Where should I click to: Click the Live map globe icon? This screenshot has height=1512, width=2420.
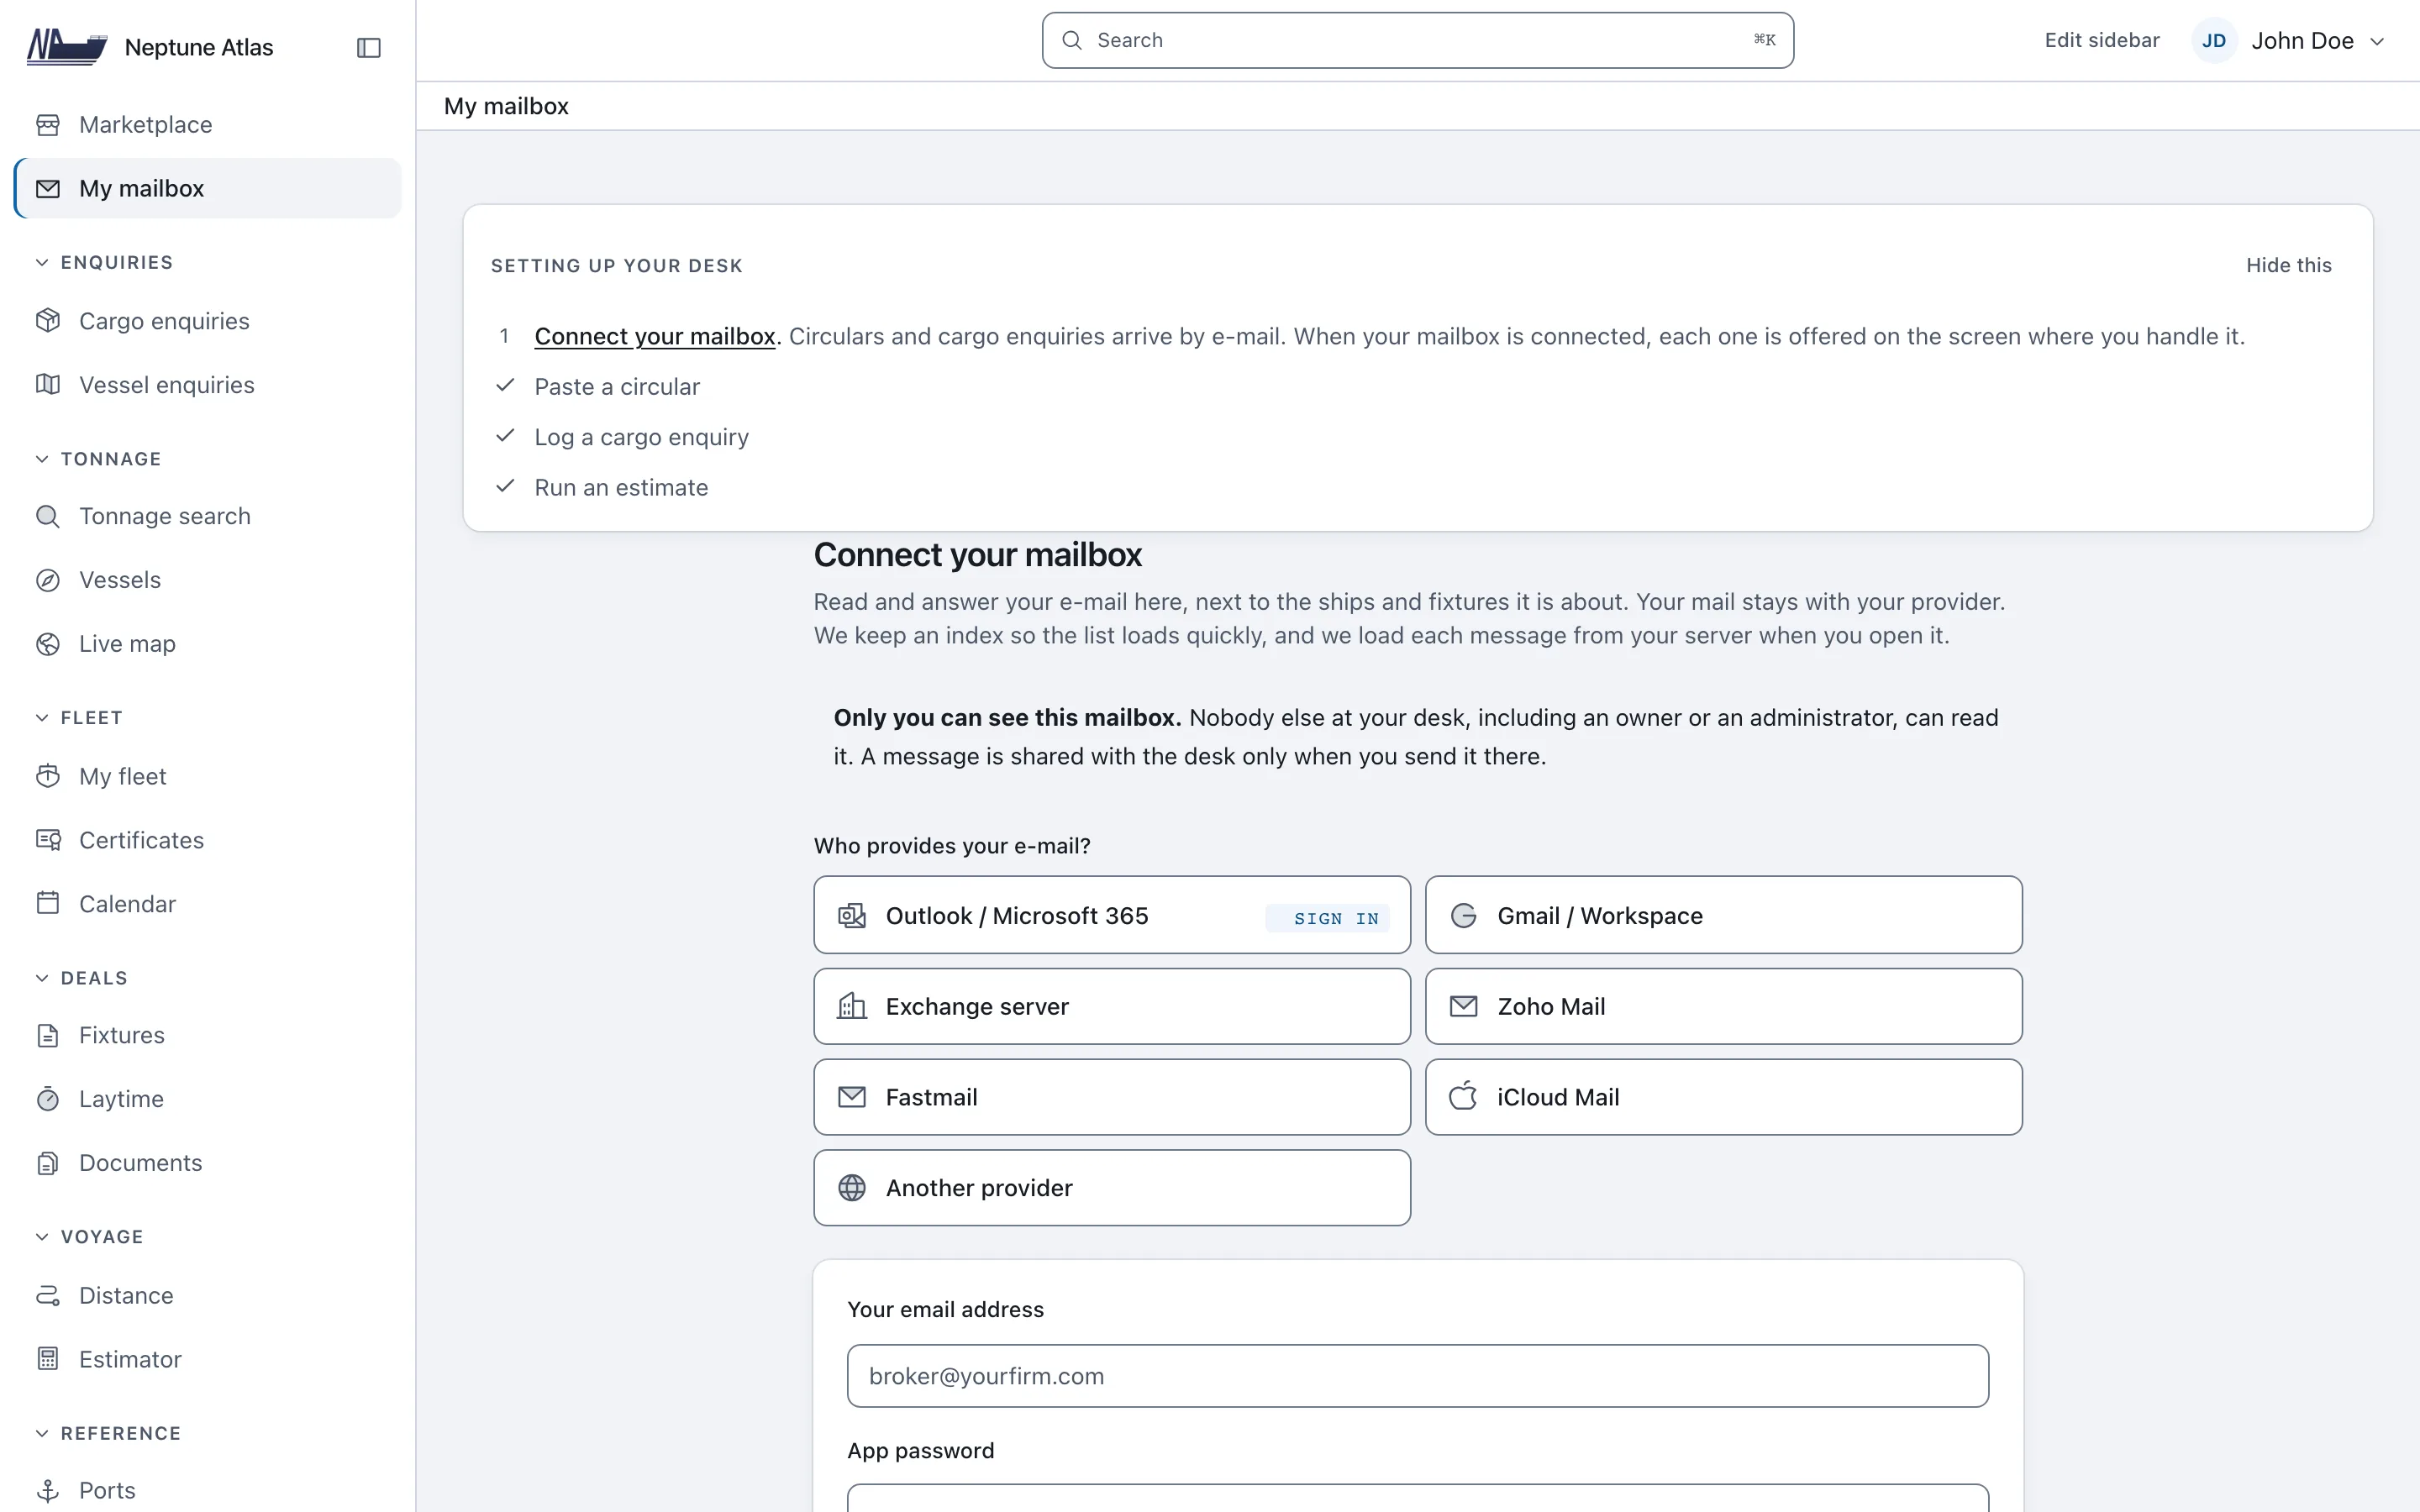tap(48, 644)
